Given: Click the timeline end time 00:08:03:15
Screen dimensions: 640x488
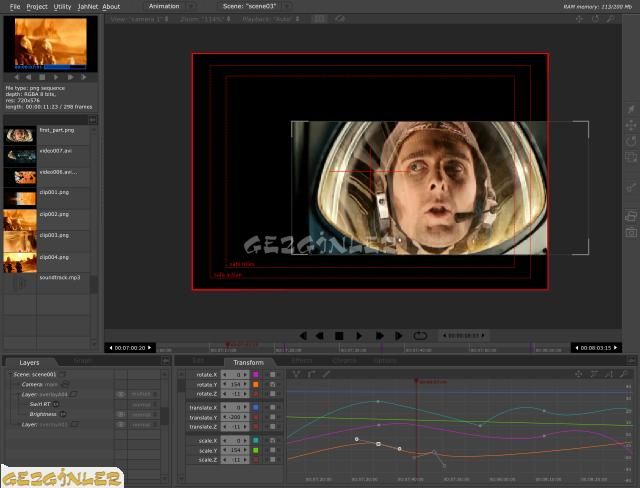Looking at the screenshot, I should coord(596,348).
